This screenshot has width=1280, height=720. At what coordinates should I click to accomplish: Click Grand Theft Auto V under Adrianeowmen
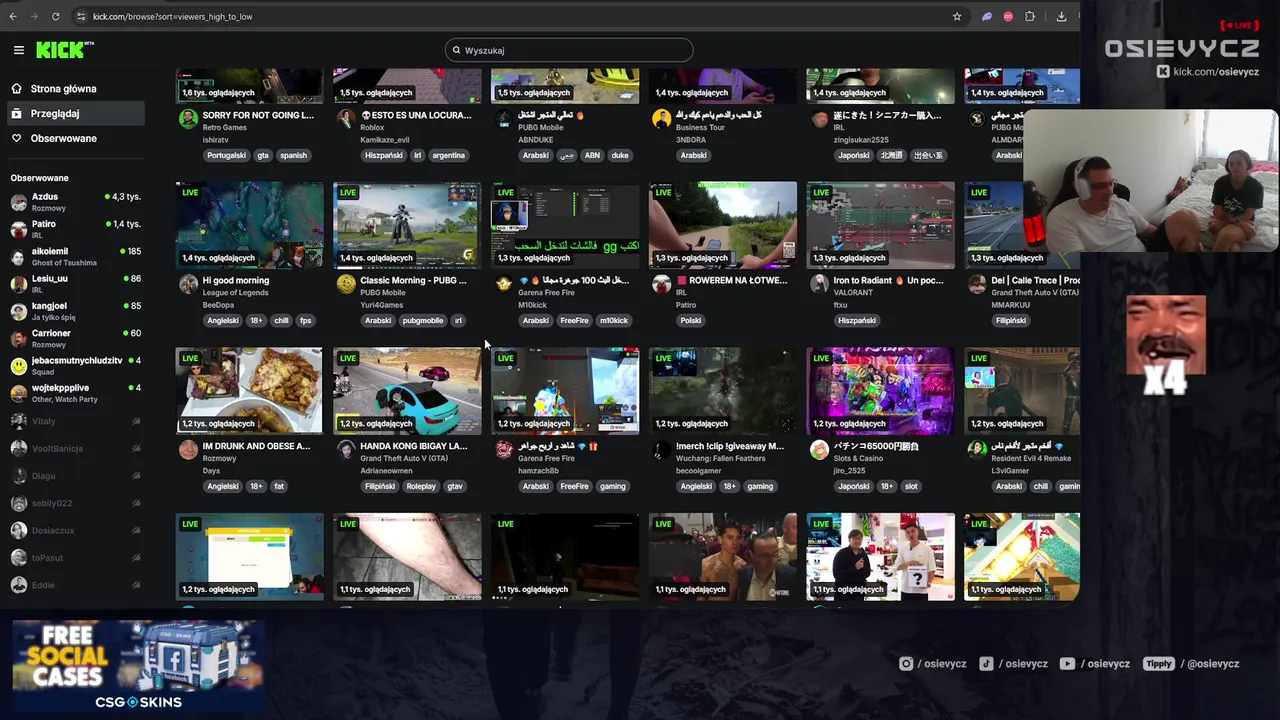coord(404,458)
